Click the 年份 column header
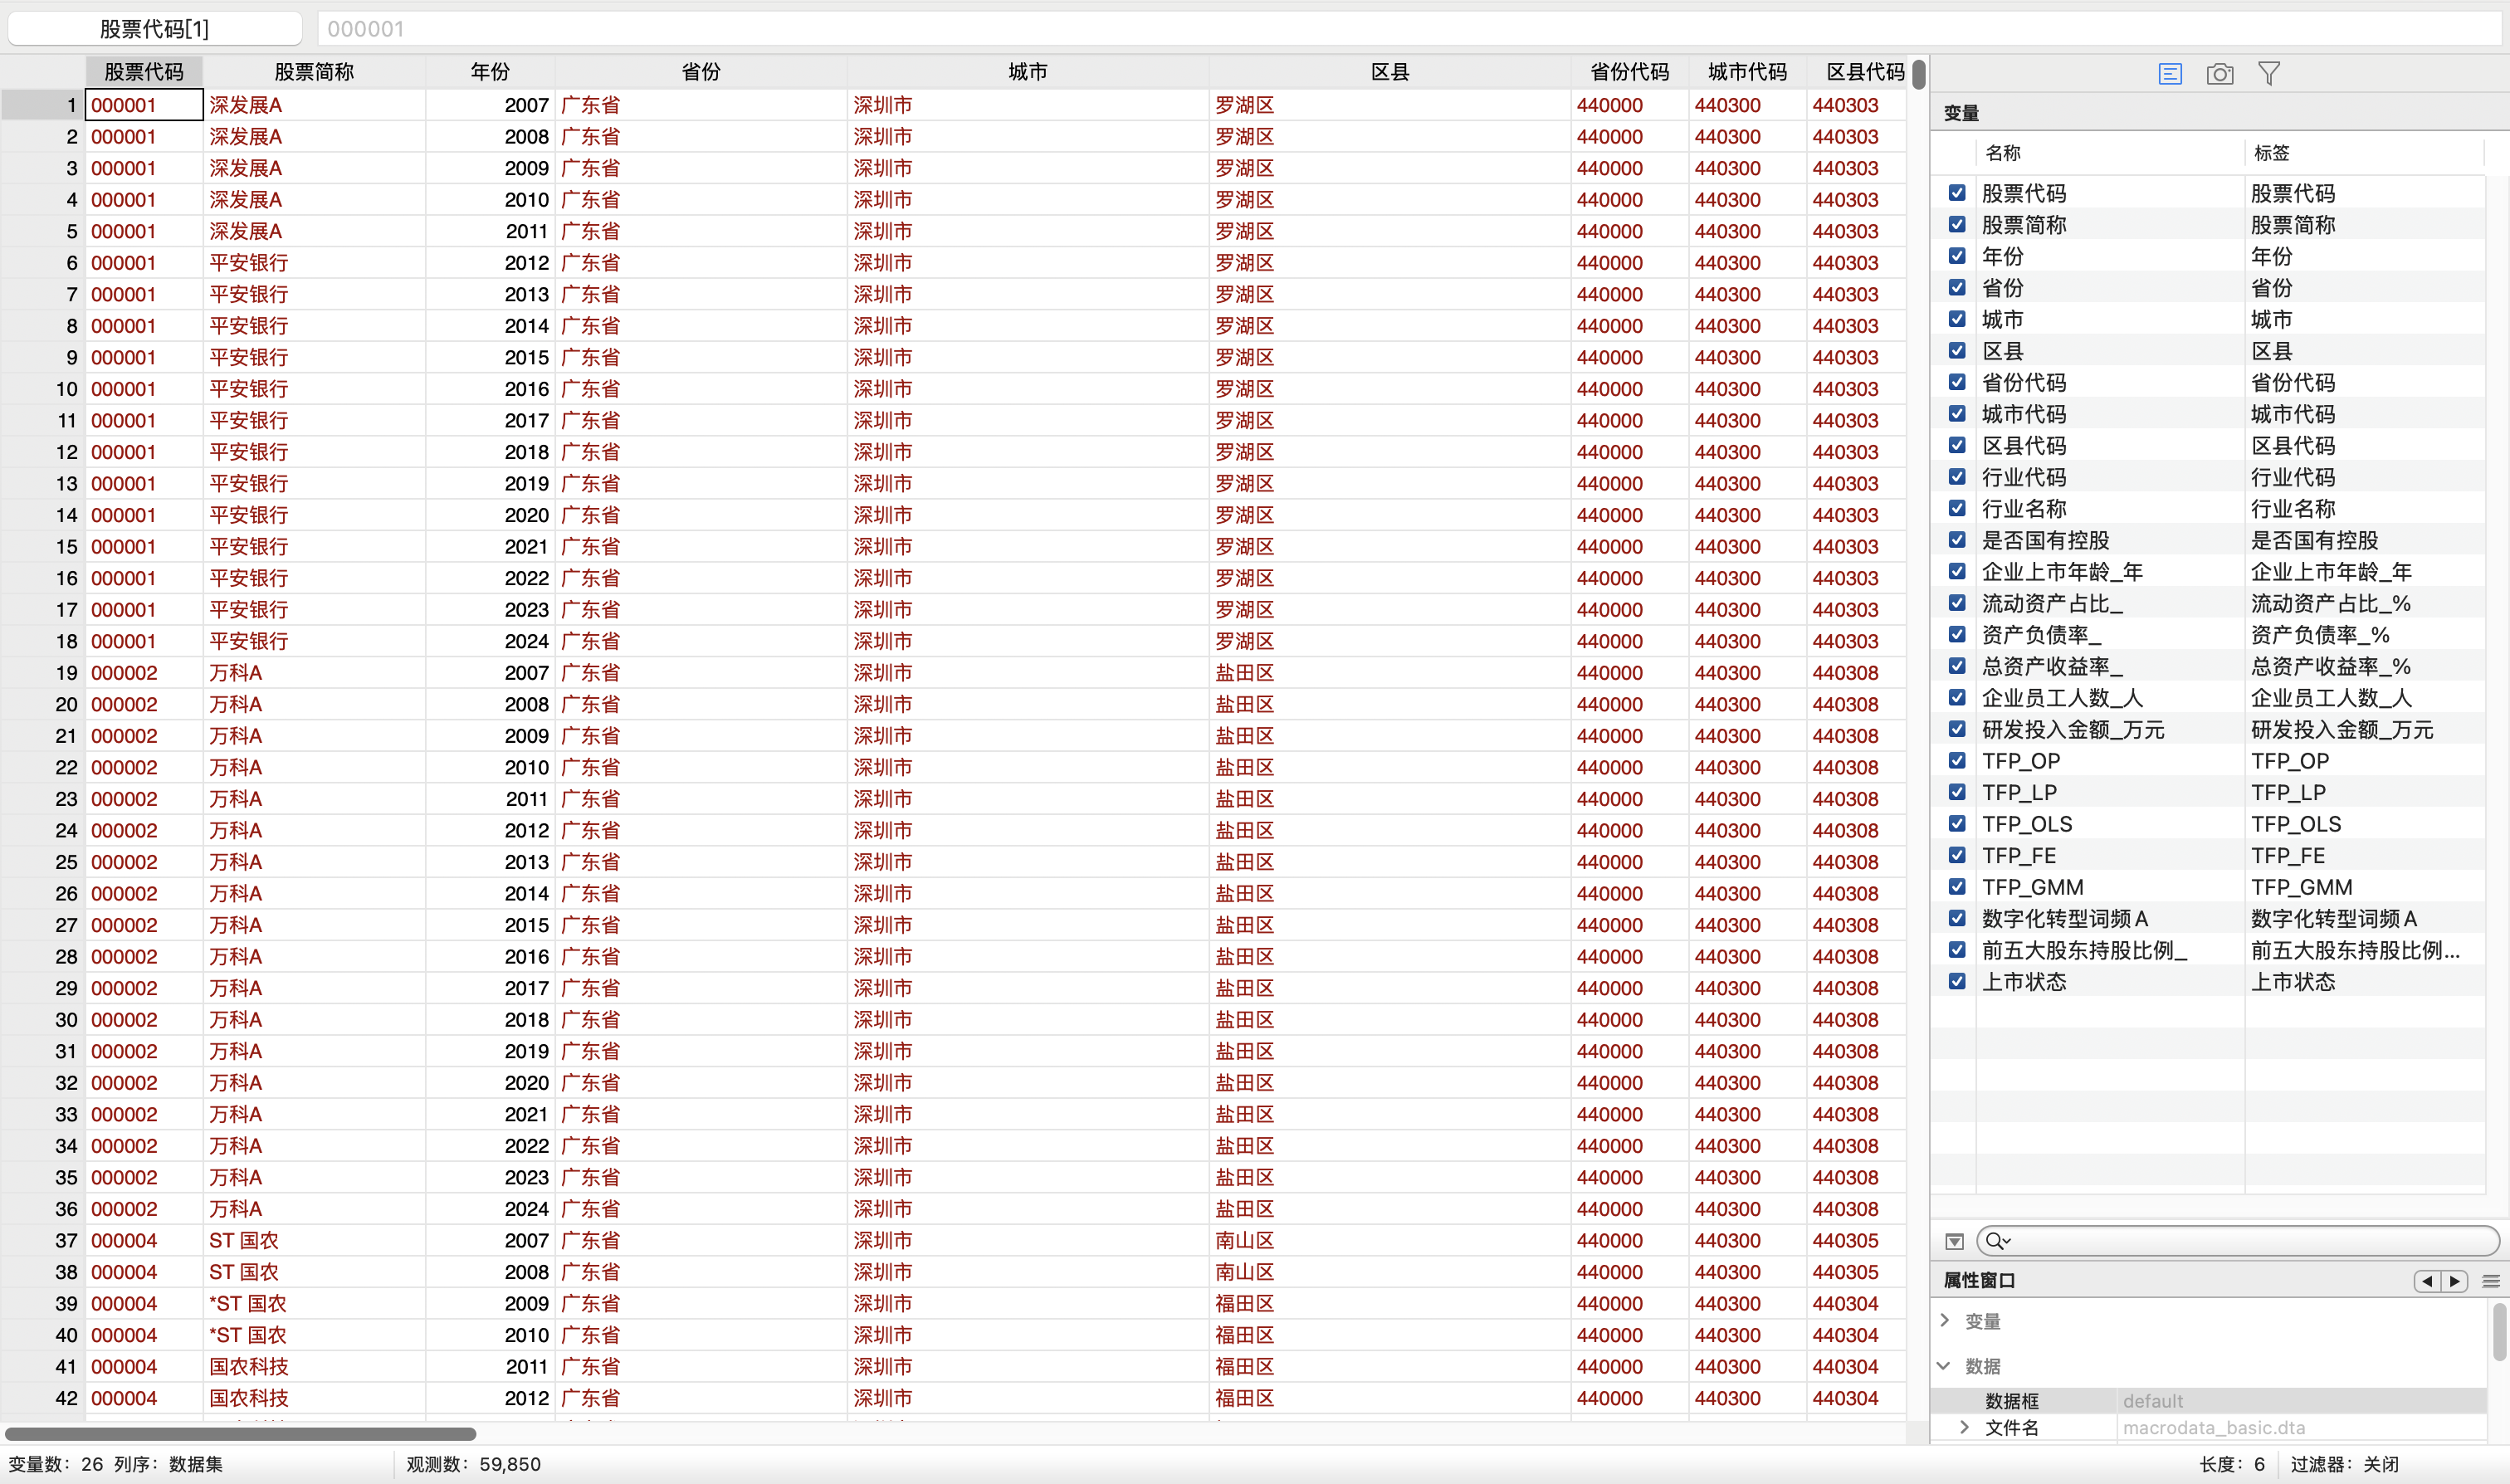Viewport: 2510px width, 1484px height. pos(490,72)
